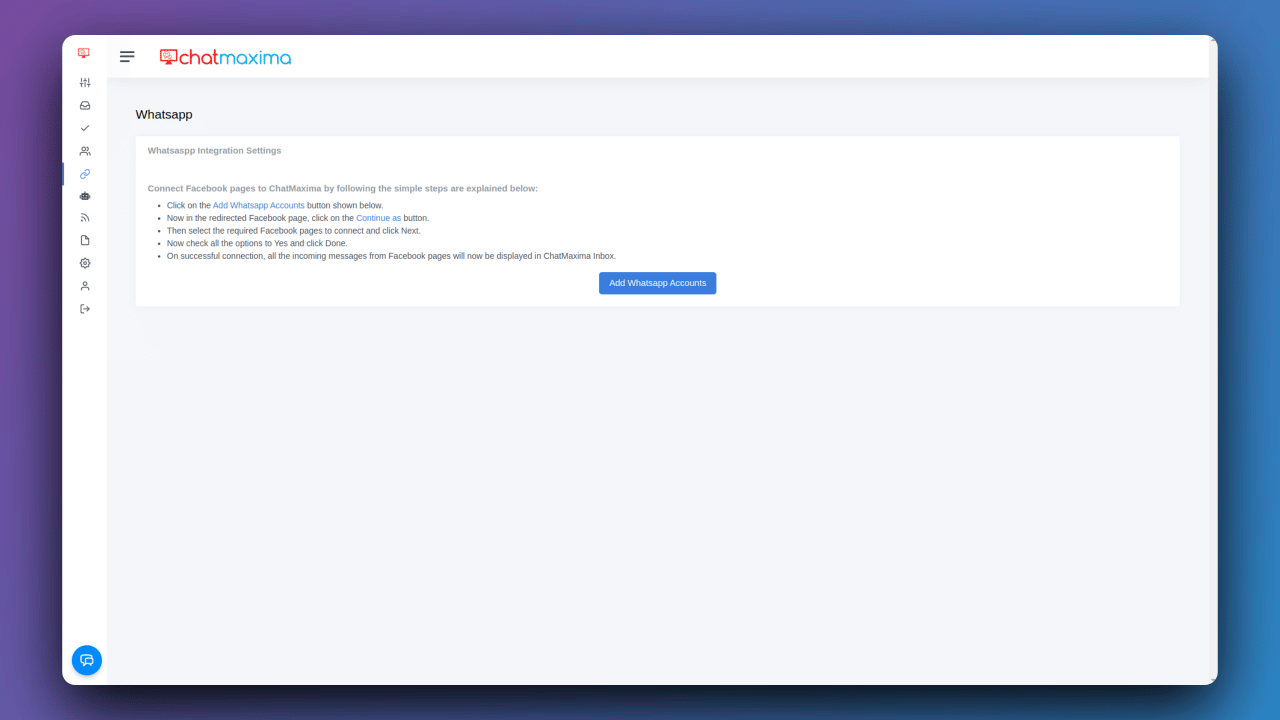Select the link integrations icon
The image size is (1280, 720).
point(85,174)
